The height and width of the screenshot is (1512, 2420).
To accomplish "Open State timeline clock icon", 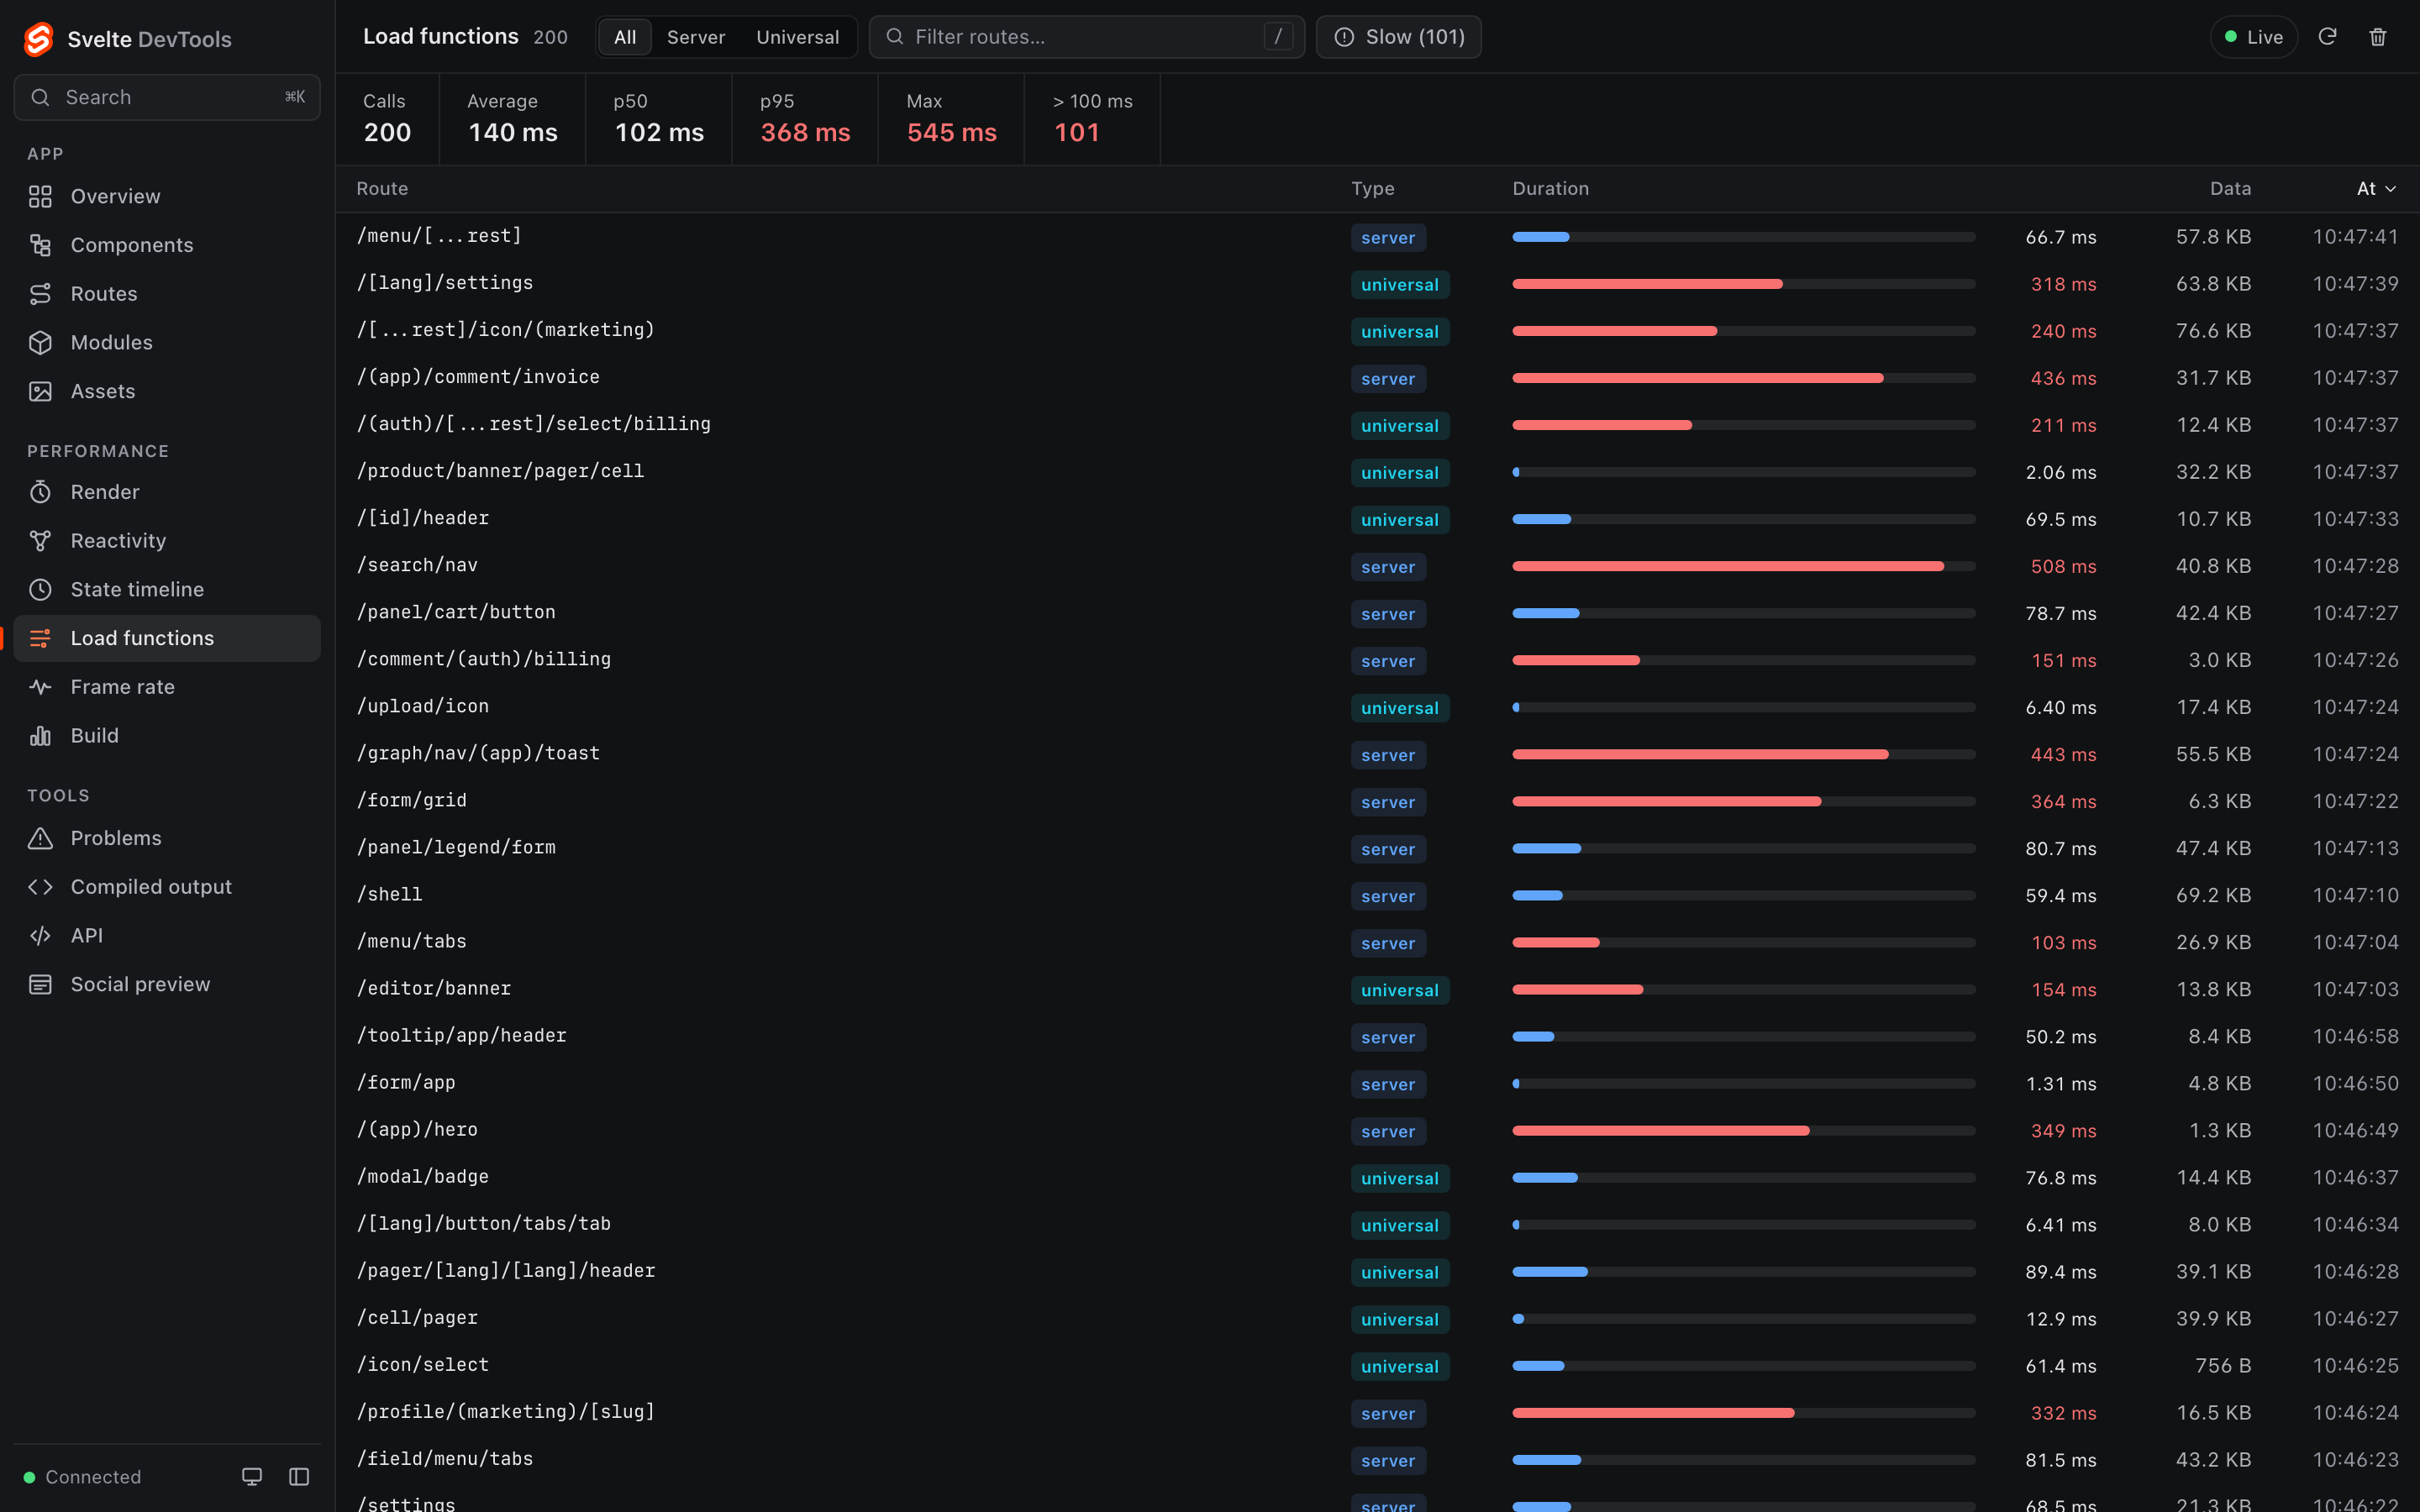I will [x=40, y=590].
